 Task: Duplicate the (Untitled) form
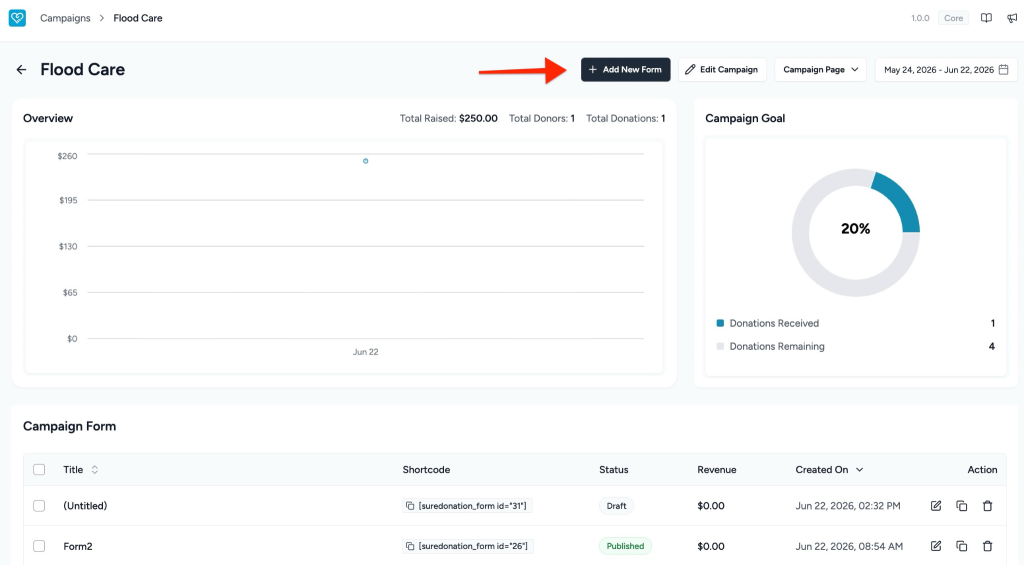click(x=961, y=506)
